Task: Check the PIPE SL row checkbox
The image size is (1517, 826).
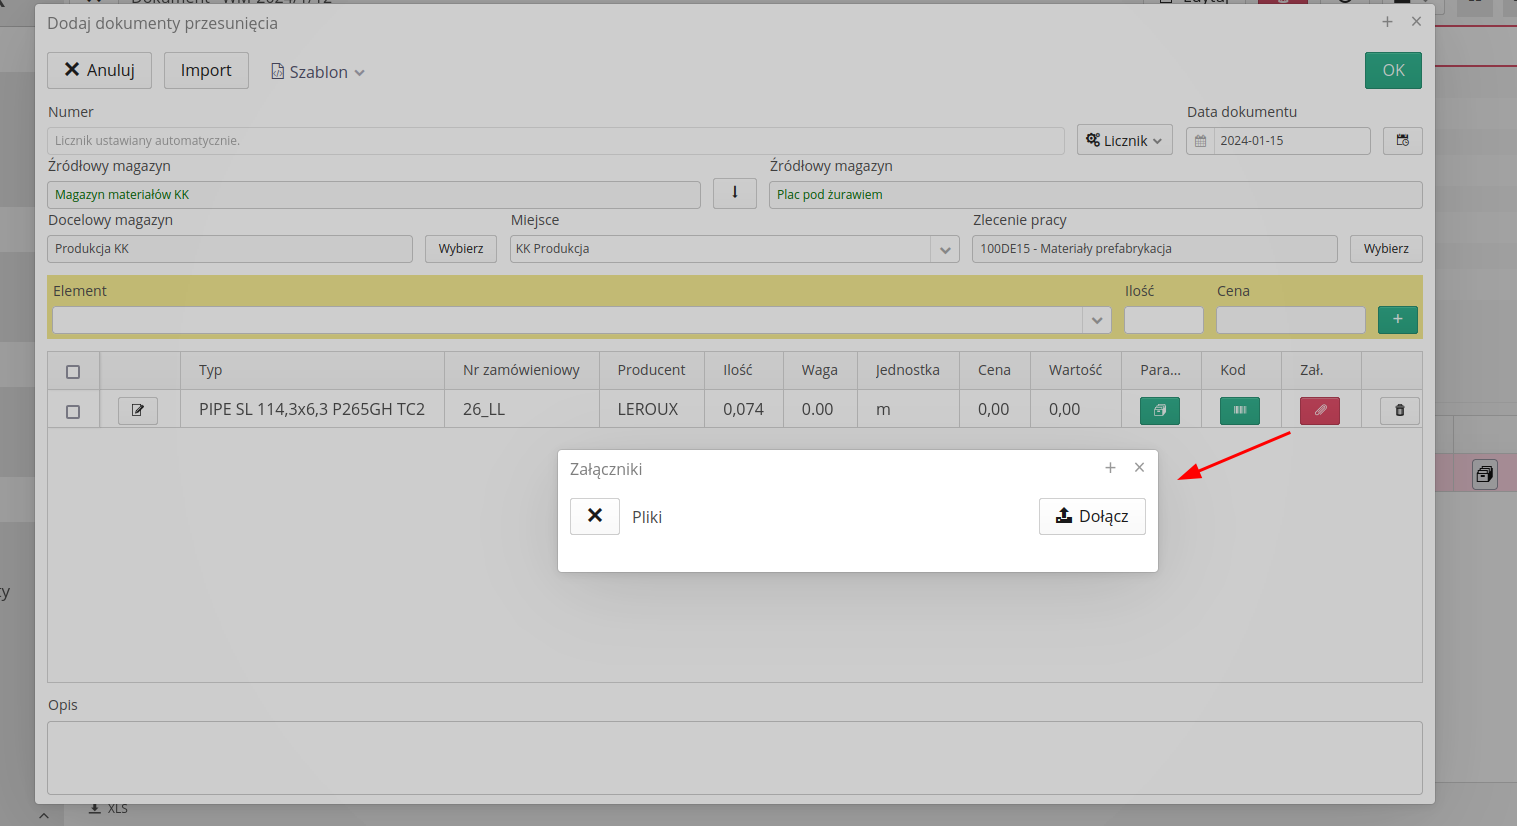Action: coord(73,412)
